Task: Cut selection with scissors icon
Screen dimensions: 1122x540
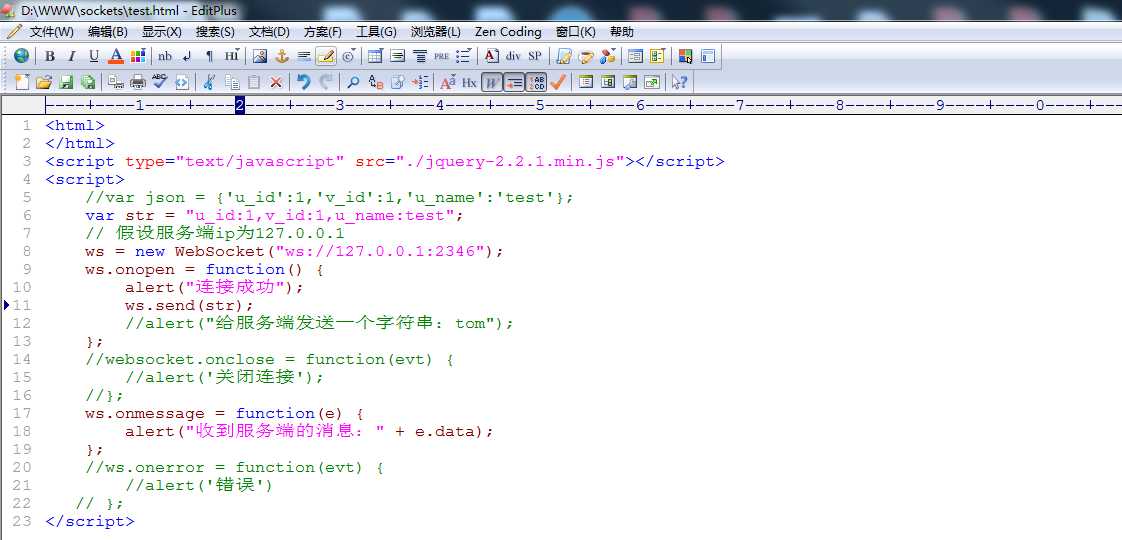Action: (209, 82)
